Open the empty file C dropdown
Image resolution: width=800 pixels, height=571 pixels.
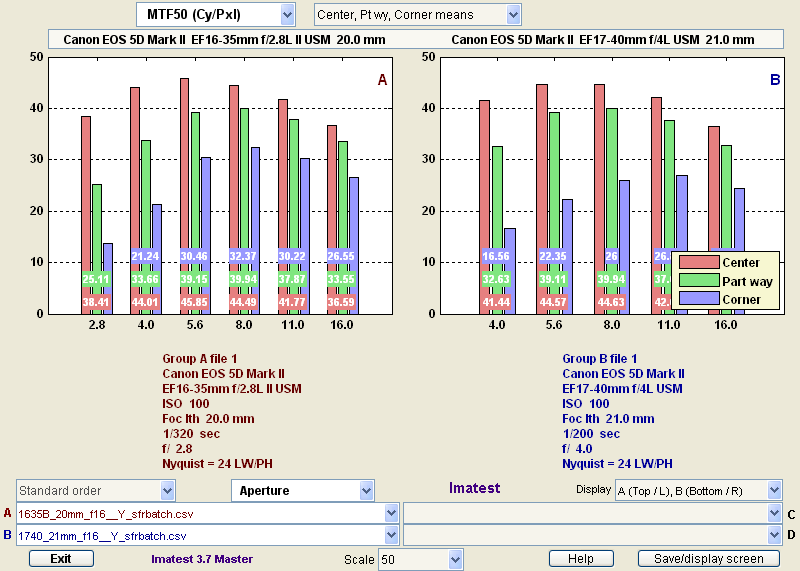592,514
